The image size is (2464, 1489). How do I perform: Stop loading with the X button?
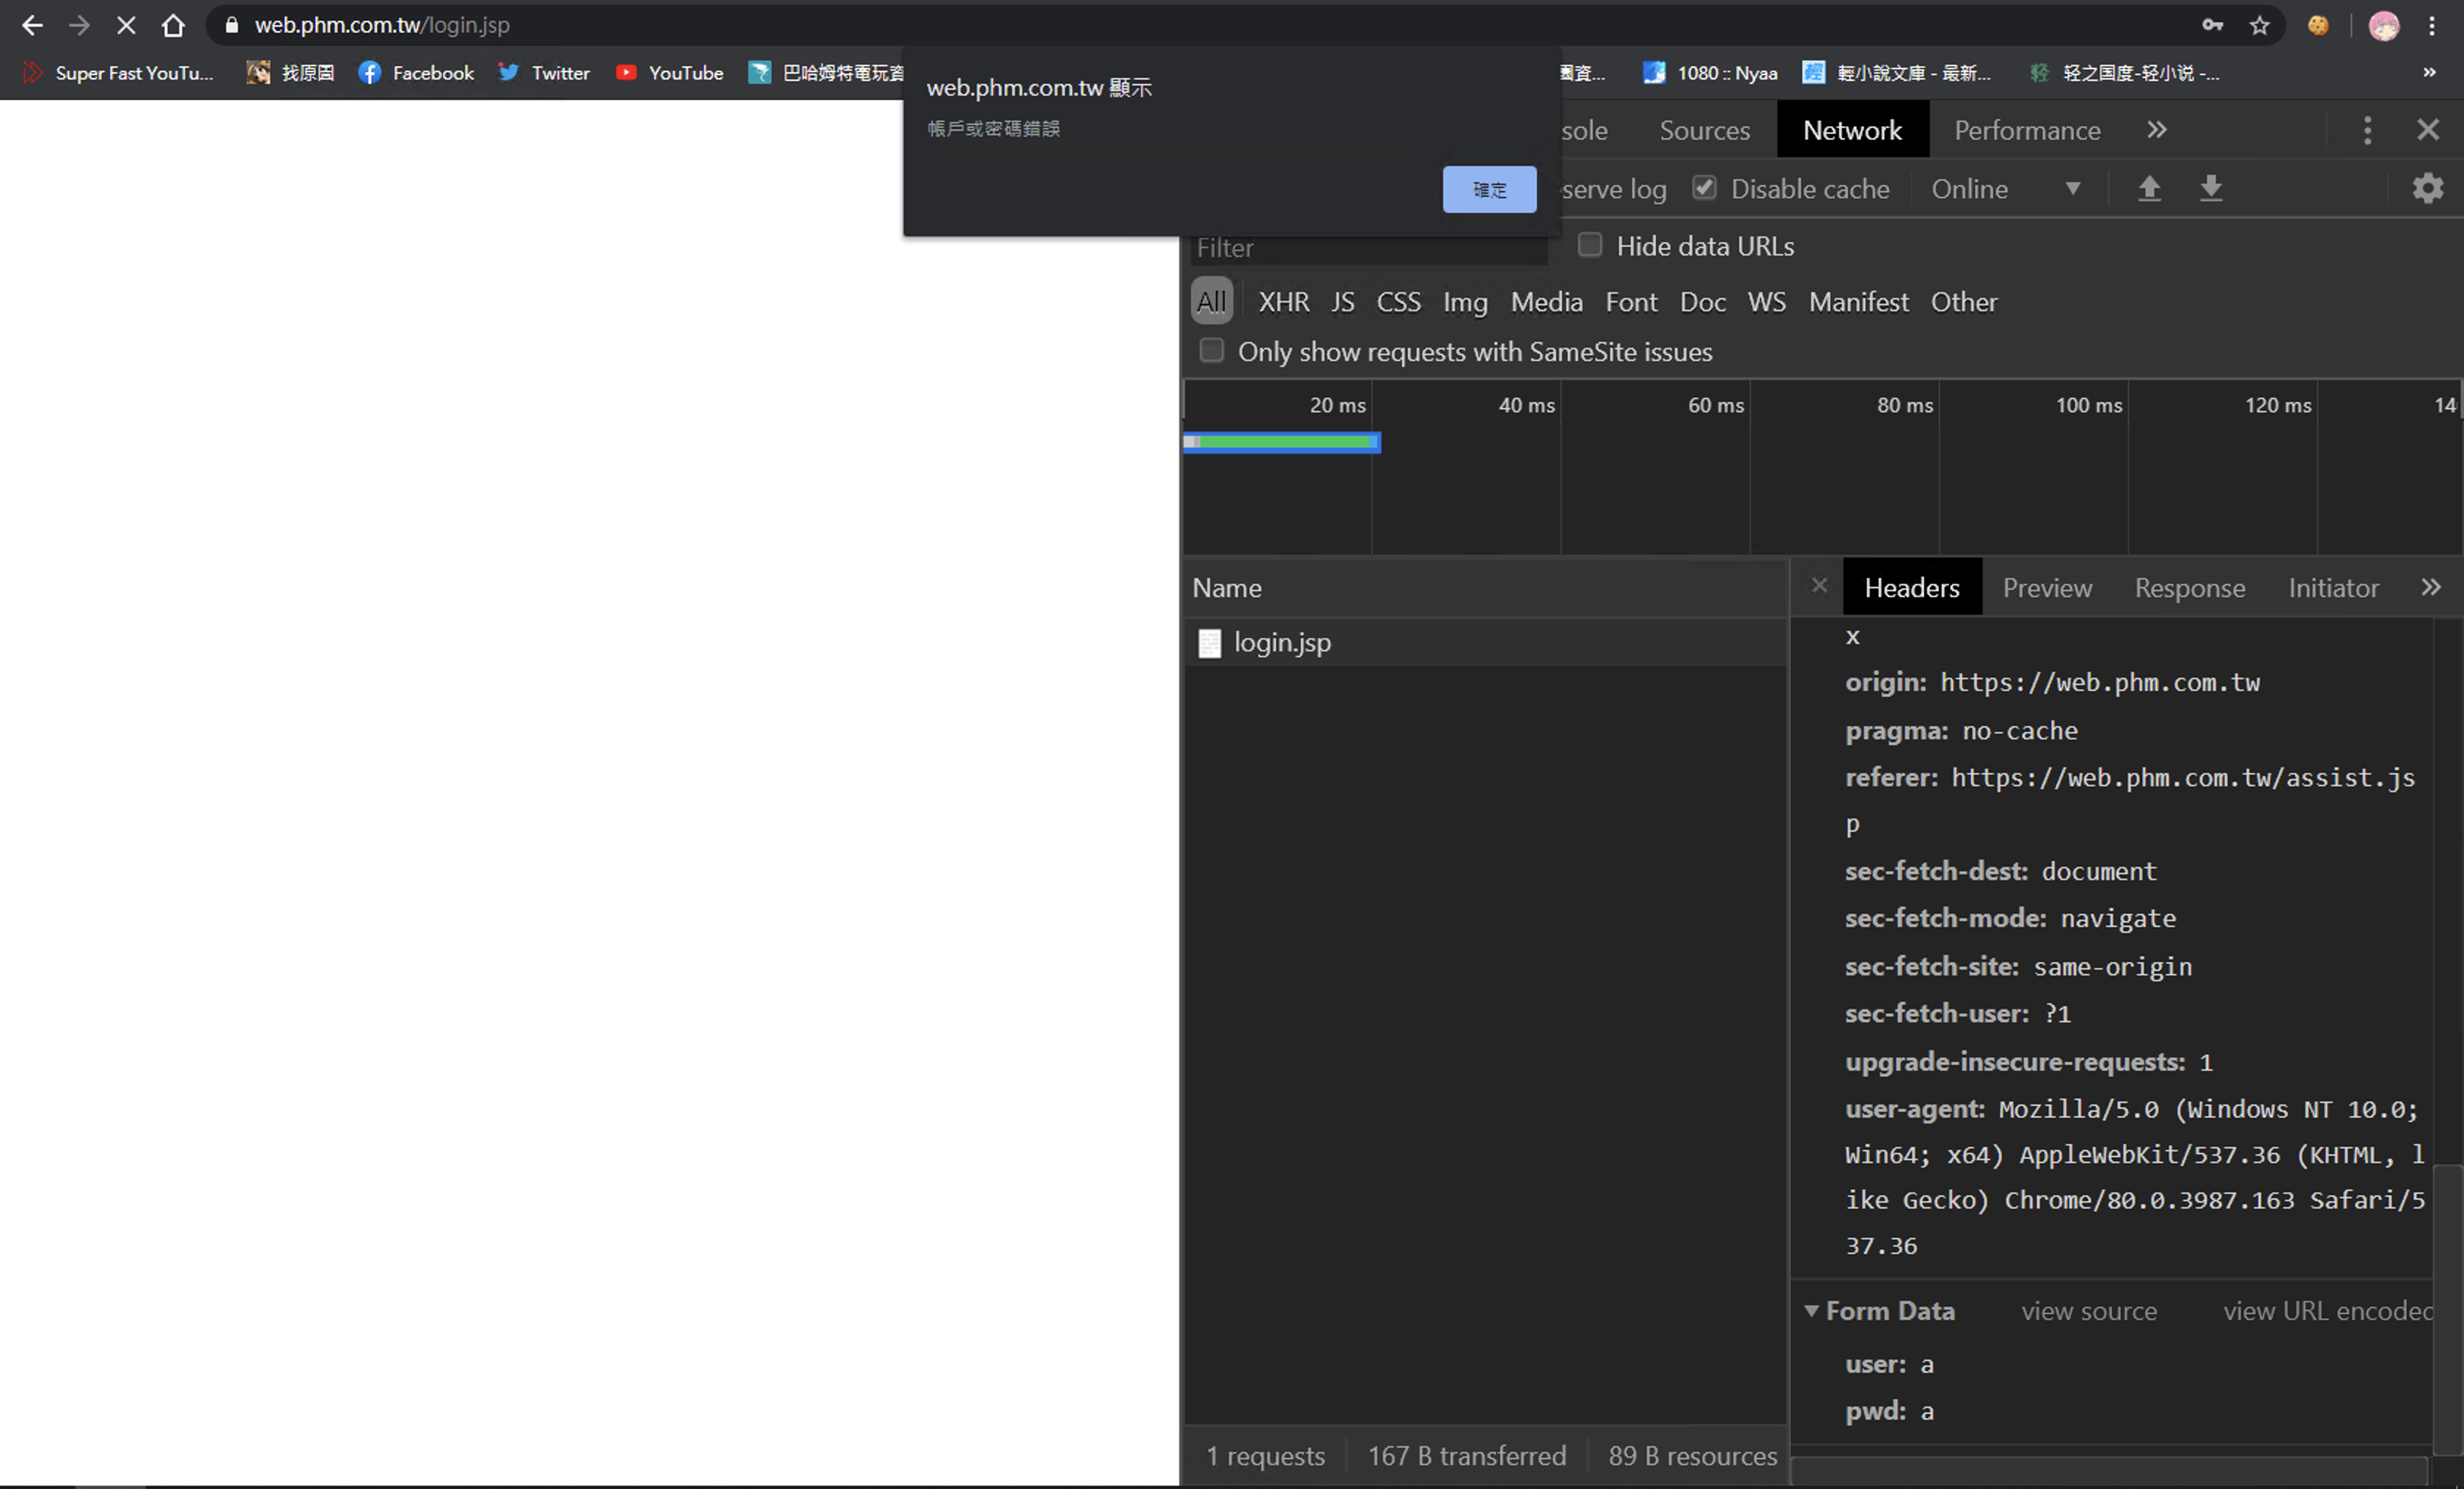[126, 25]
